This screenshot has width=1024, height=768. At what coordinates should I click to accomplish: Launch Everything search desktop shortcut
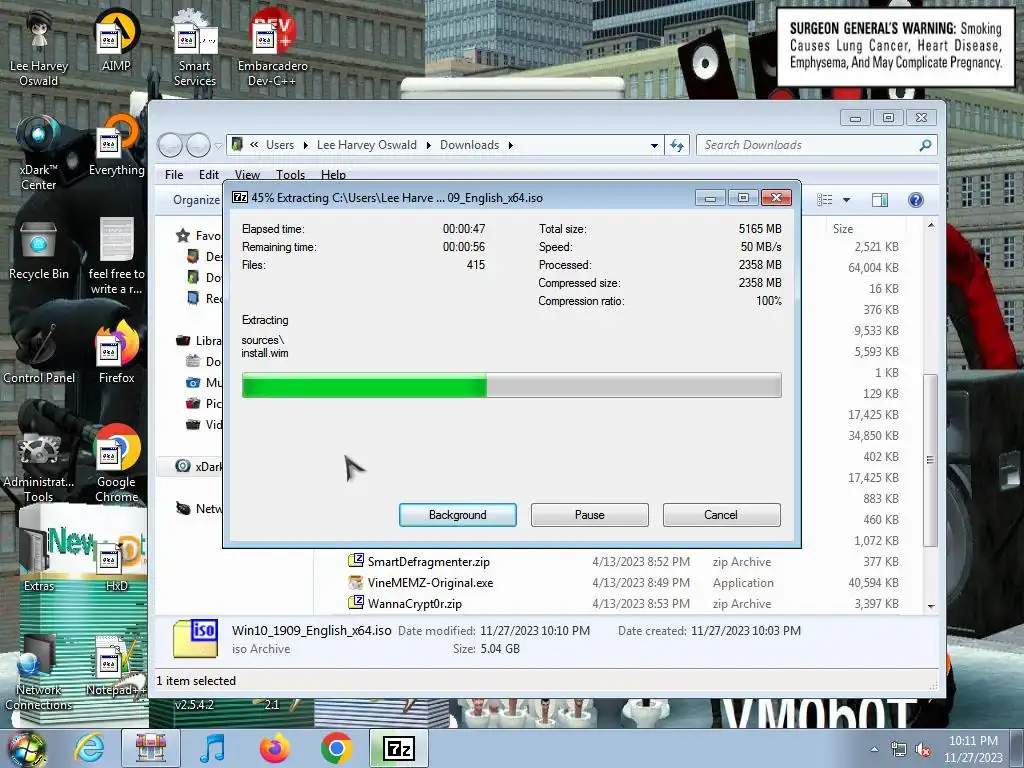116,146
